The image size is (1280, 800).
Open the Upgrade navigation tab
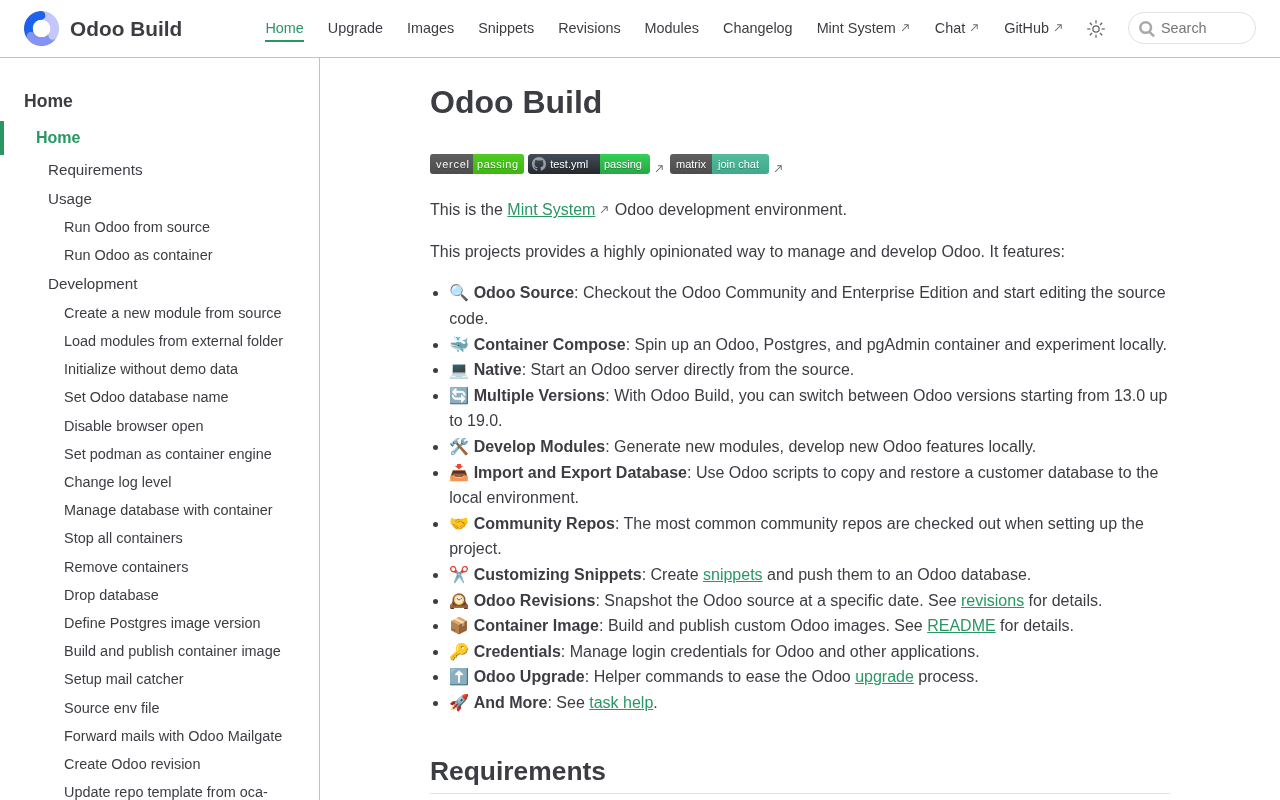coord(355,28)
